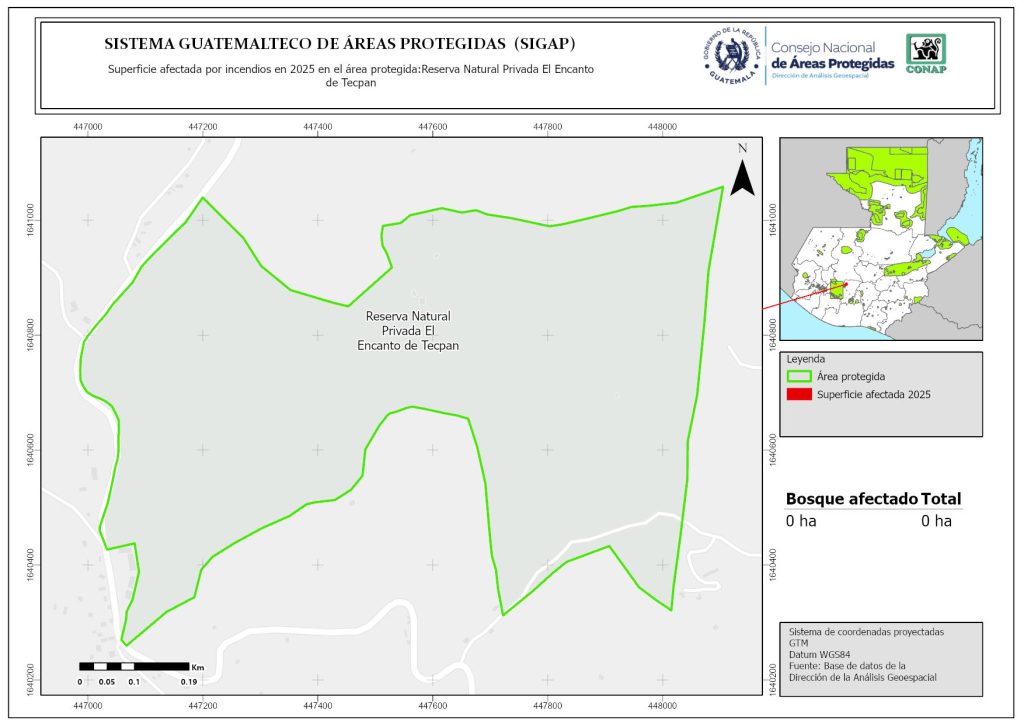Click the 0 ha value under Total
The height and width of the screenshot is (724, 1024).
coord(936,521)
